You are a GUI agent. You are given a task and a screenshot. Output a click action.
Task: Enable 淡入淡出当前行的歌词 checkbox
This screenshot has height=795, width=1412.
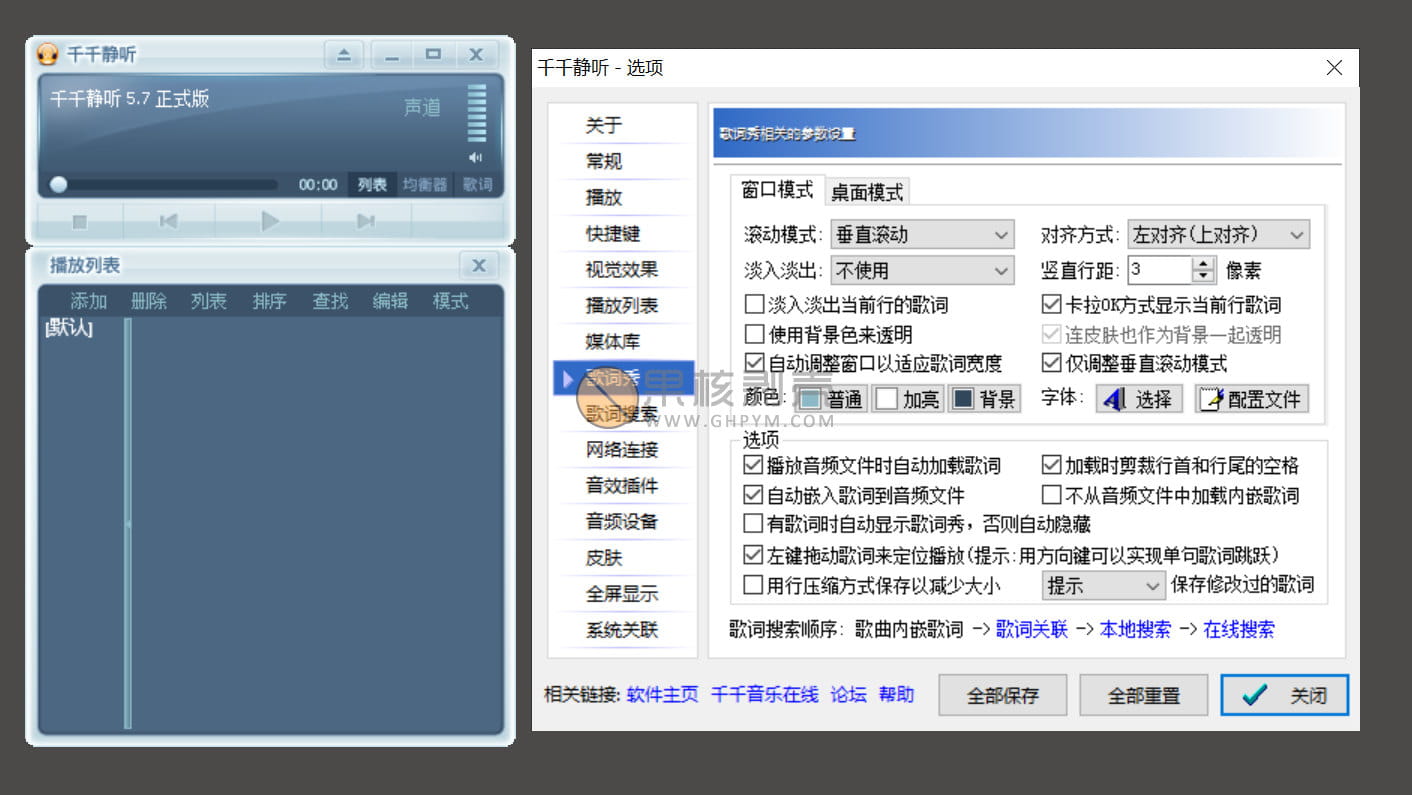click(755, 305)
